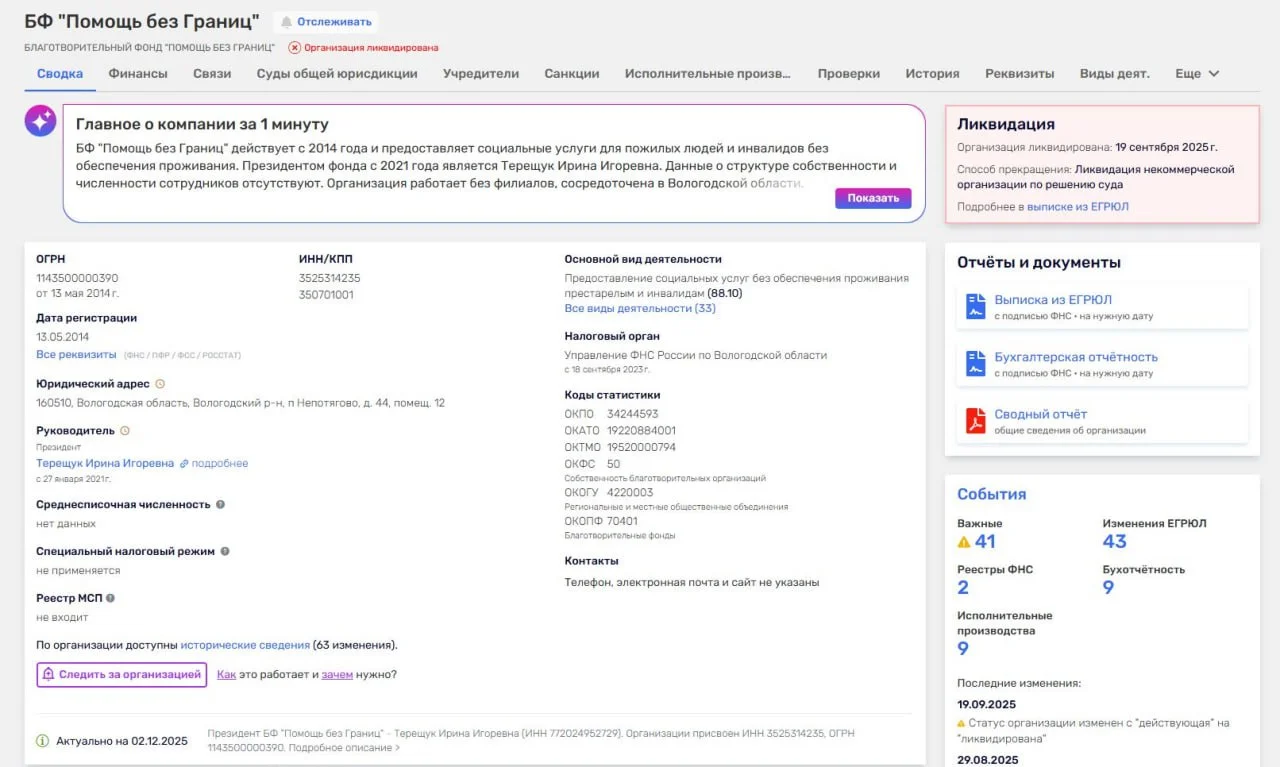
Task: Click the ОКПО code 34244593
Action: tap(633, 414)
